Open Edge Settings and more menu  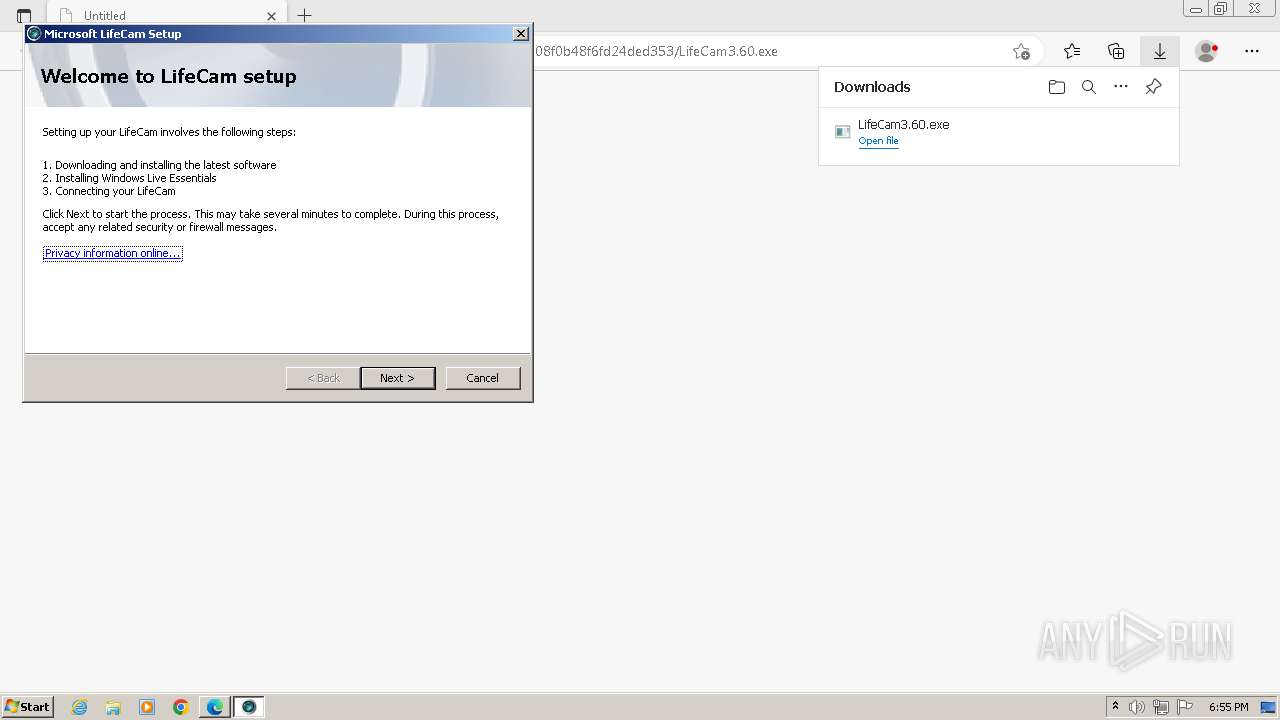click(1252, 51)
